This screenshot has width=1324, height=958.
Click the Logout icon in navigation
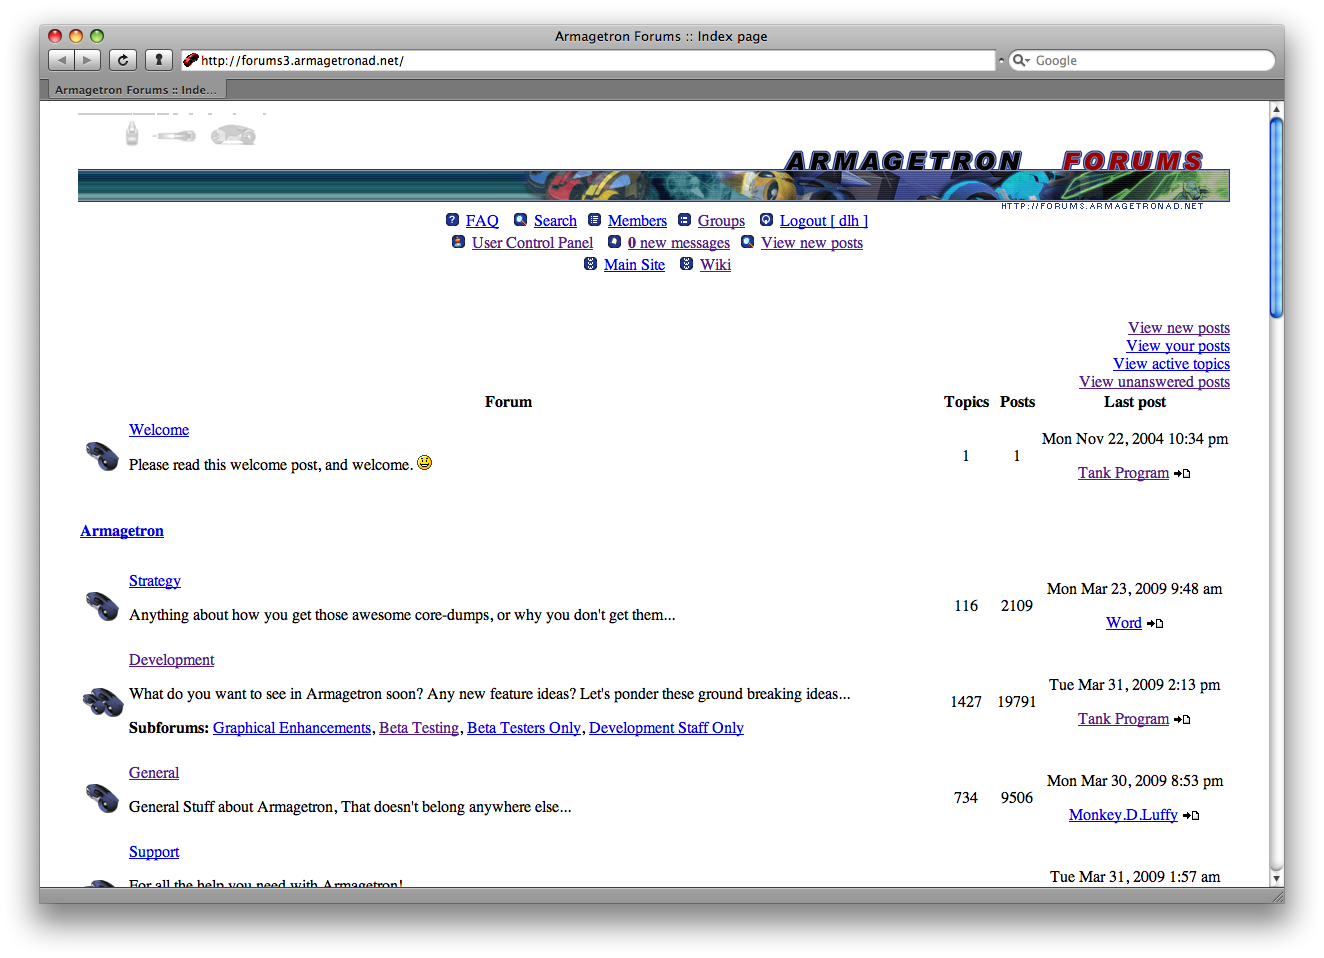click(x=766, y=220)
